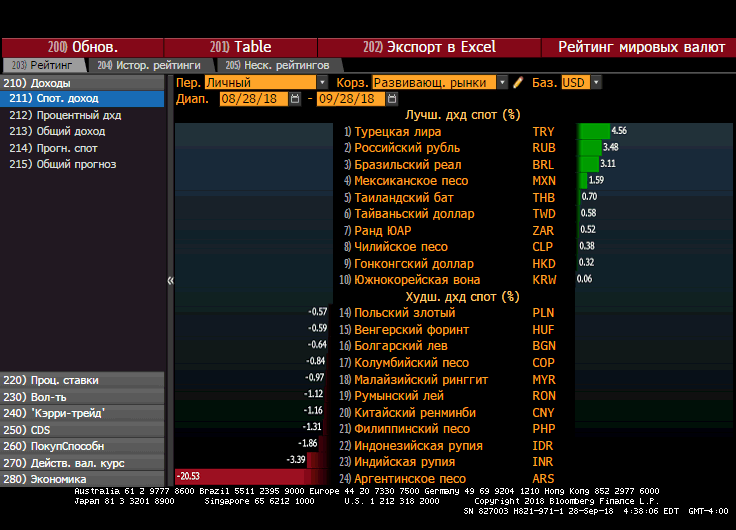
Task: Click the green 3.48 bar for RUB
Action: 590,147
